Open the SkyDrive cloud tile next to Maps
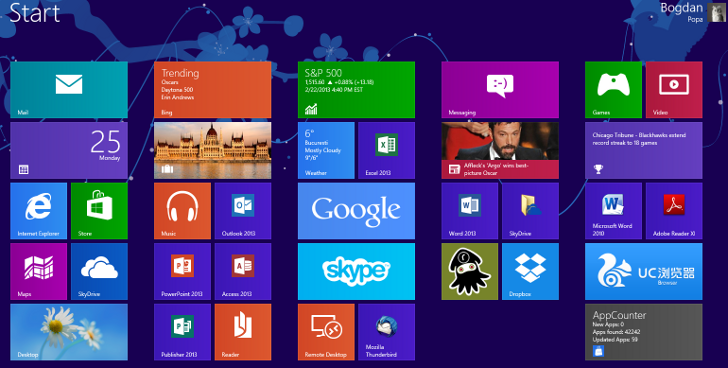 [99, 271]
